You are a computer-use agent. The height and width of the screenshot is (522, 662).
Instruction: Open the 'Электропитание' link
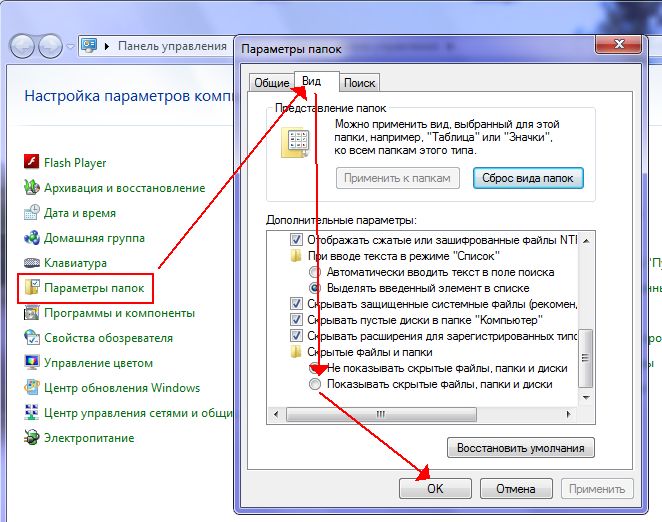pyautogui.click(x=89, y=438)
